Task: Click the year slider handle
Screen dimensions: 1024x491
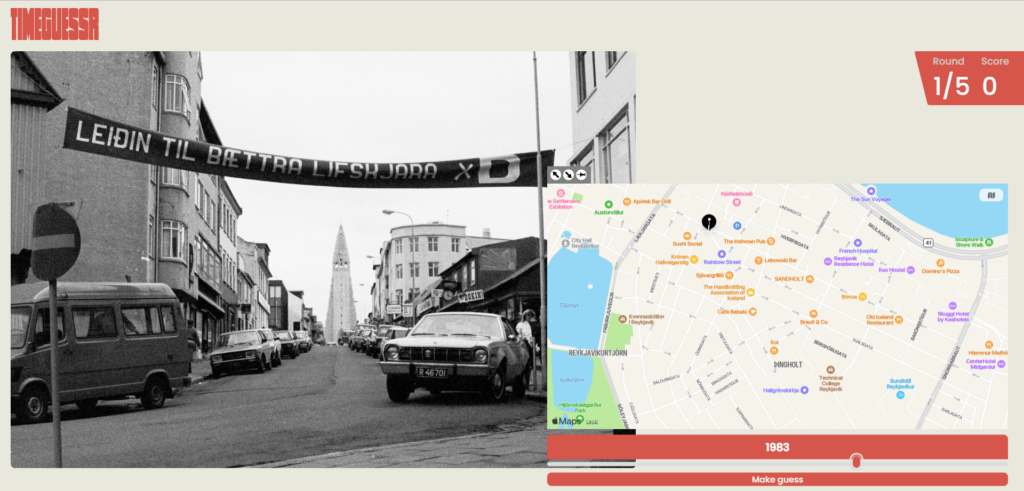Action: point(856,462)
